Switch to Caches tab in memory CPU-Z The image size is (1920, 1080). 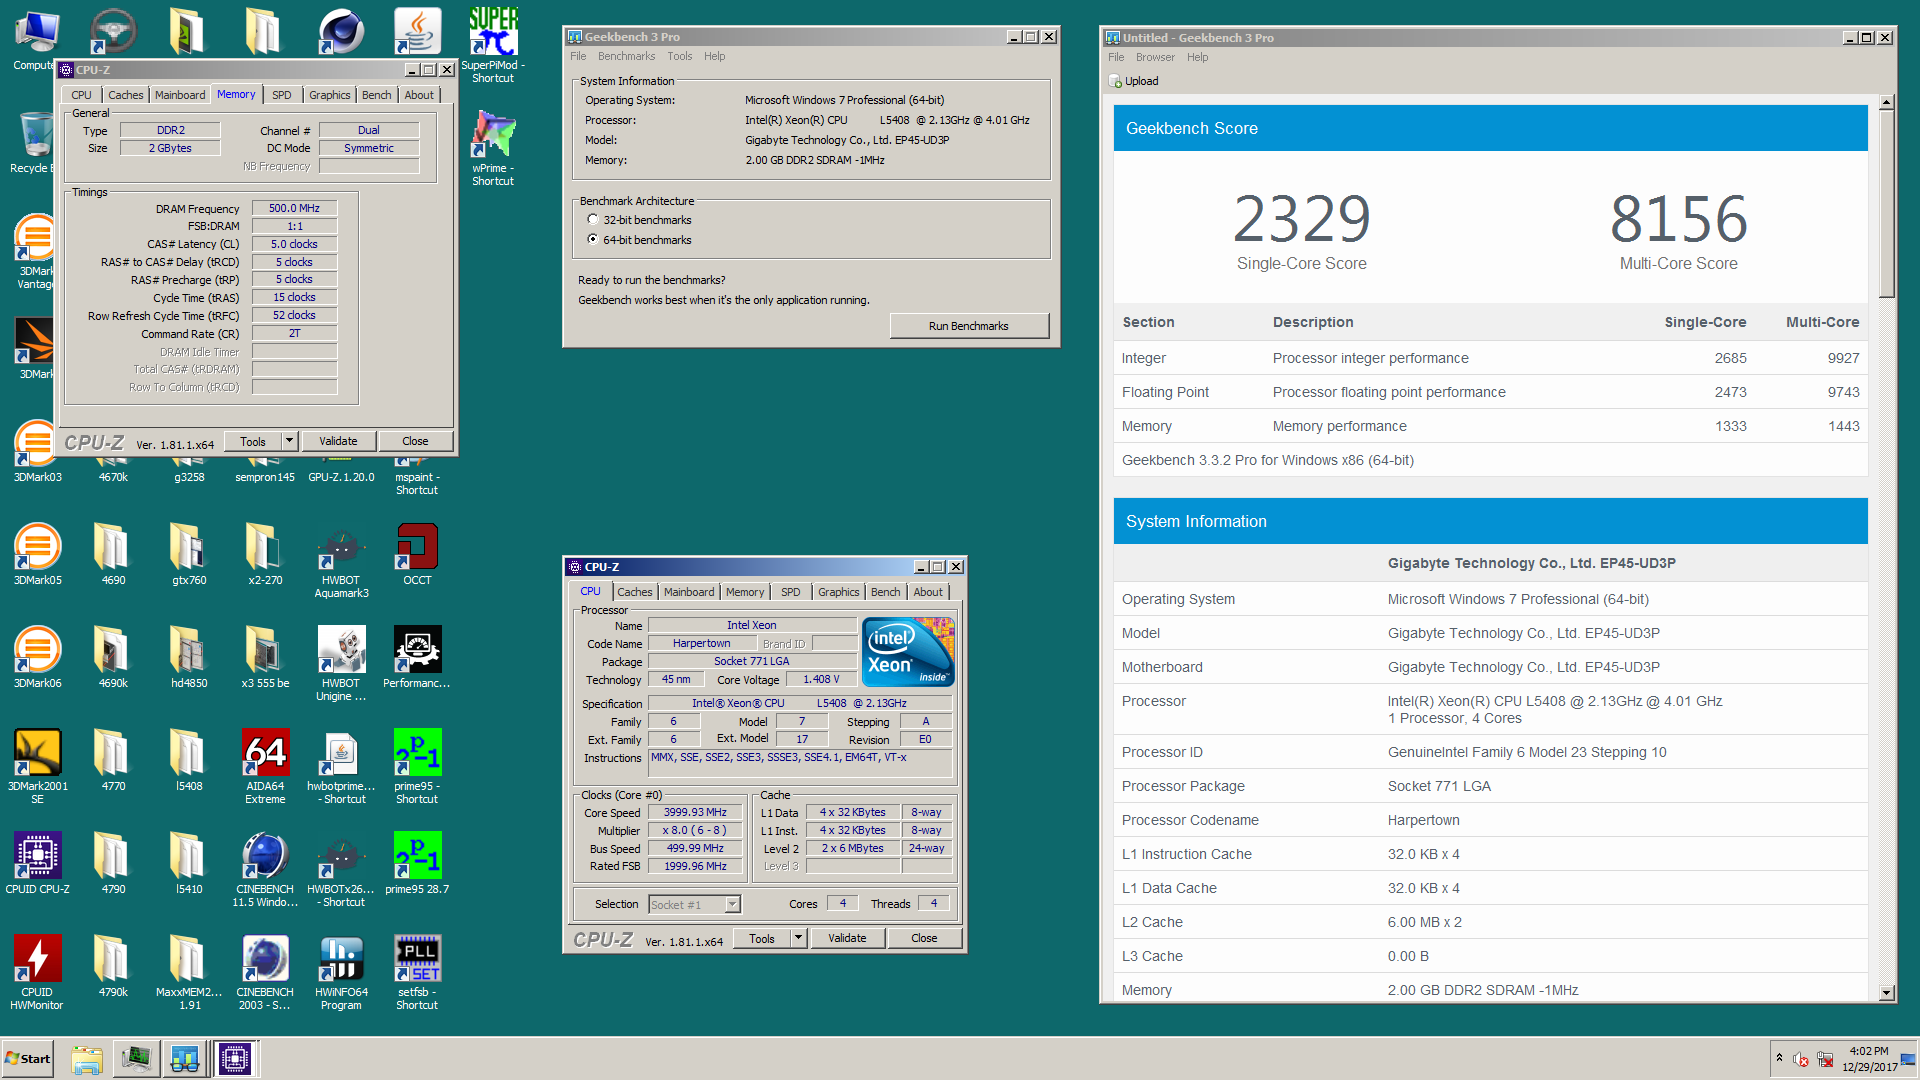126,95
